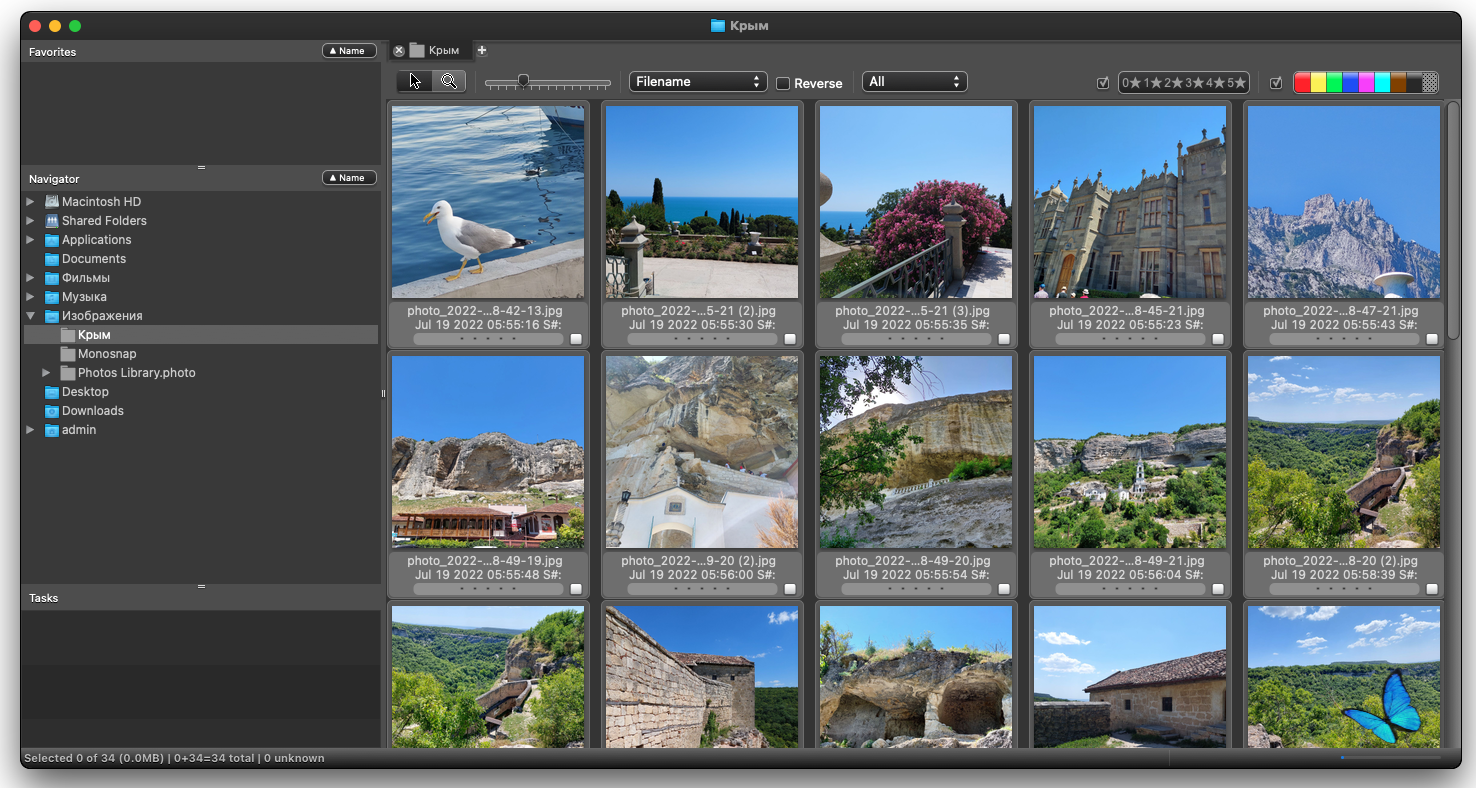Tick the checkbox for photo_2022-...5-21 (3).jpg
1476x788 pixels.
point(1004,339)
